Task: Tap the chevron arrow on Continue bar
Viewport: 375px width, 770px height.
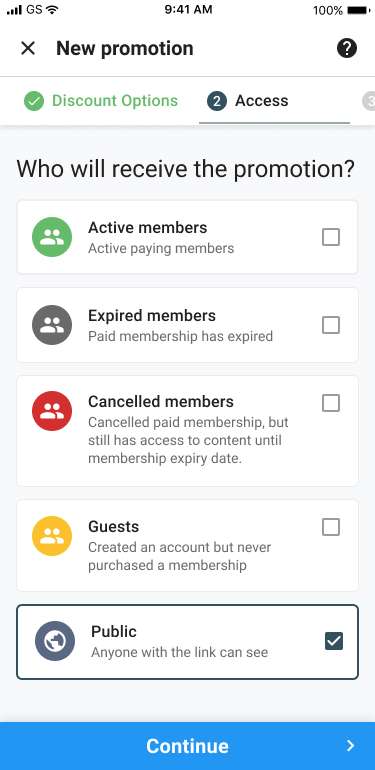Action: pos(350,746)
